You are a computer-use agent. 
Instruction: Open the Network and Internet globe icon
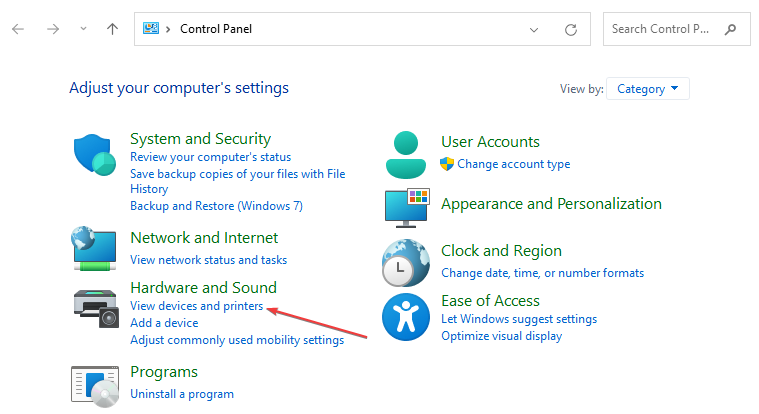pos(94,248)
